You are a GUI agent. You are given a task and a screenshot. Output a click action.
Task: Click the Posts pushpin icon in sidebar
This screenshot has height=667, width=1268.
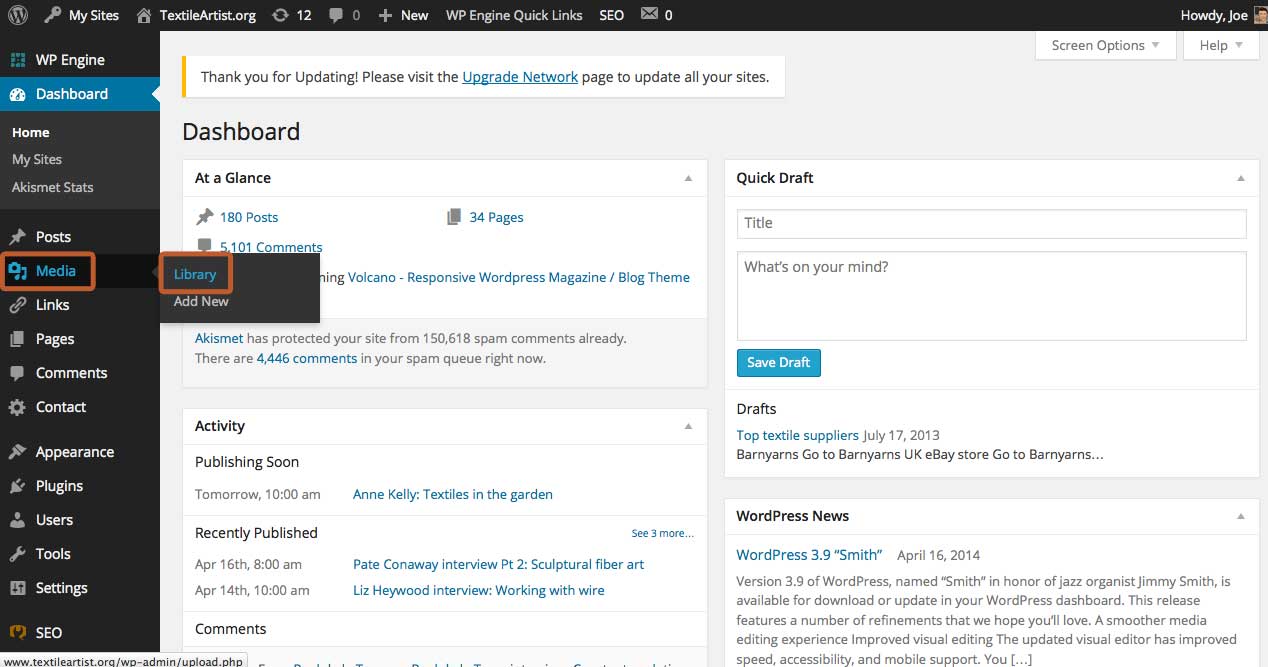[x=18, y=237]
